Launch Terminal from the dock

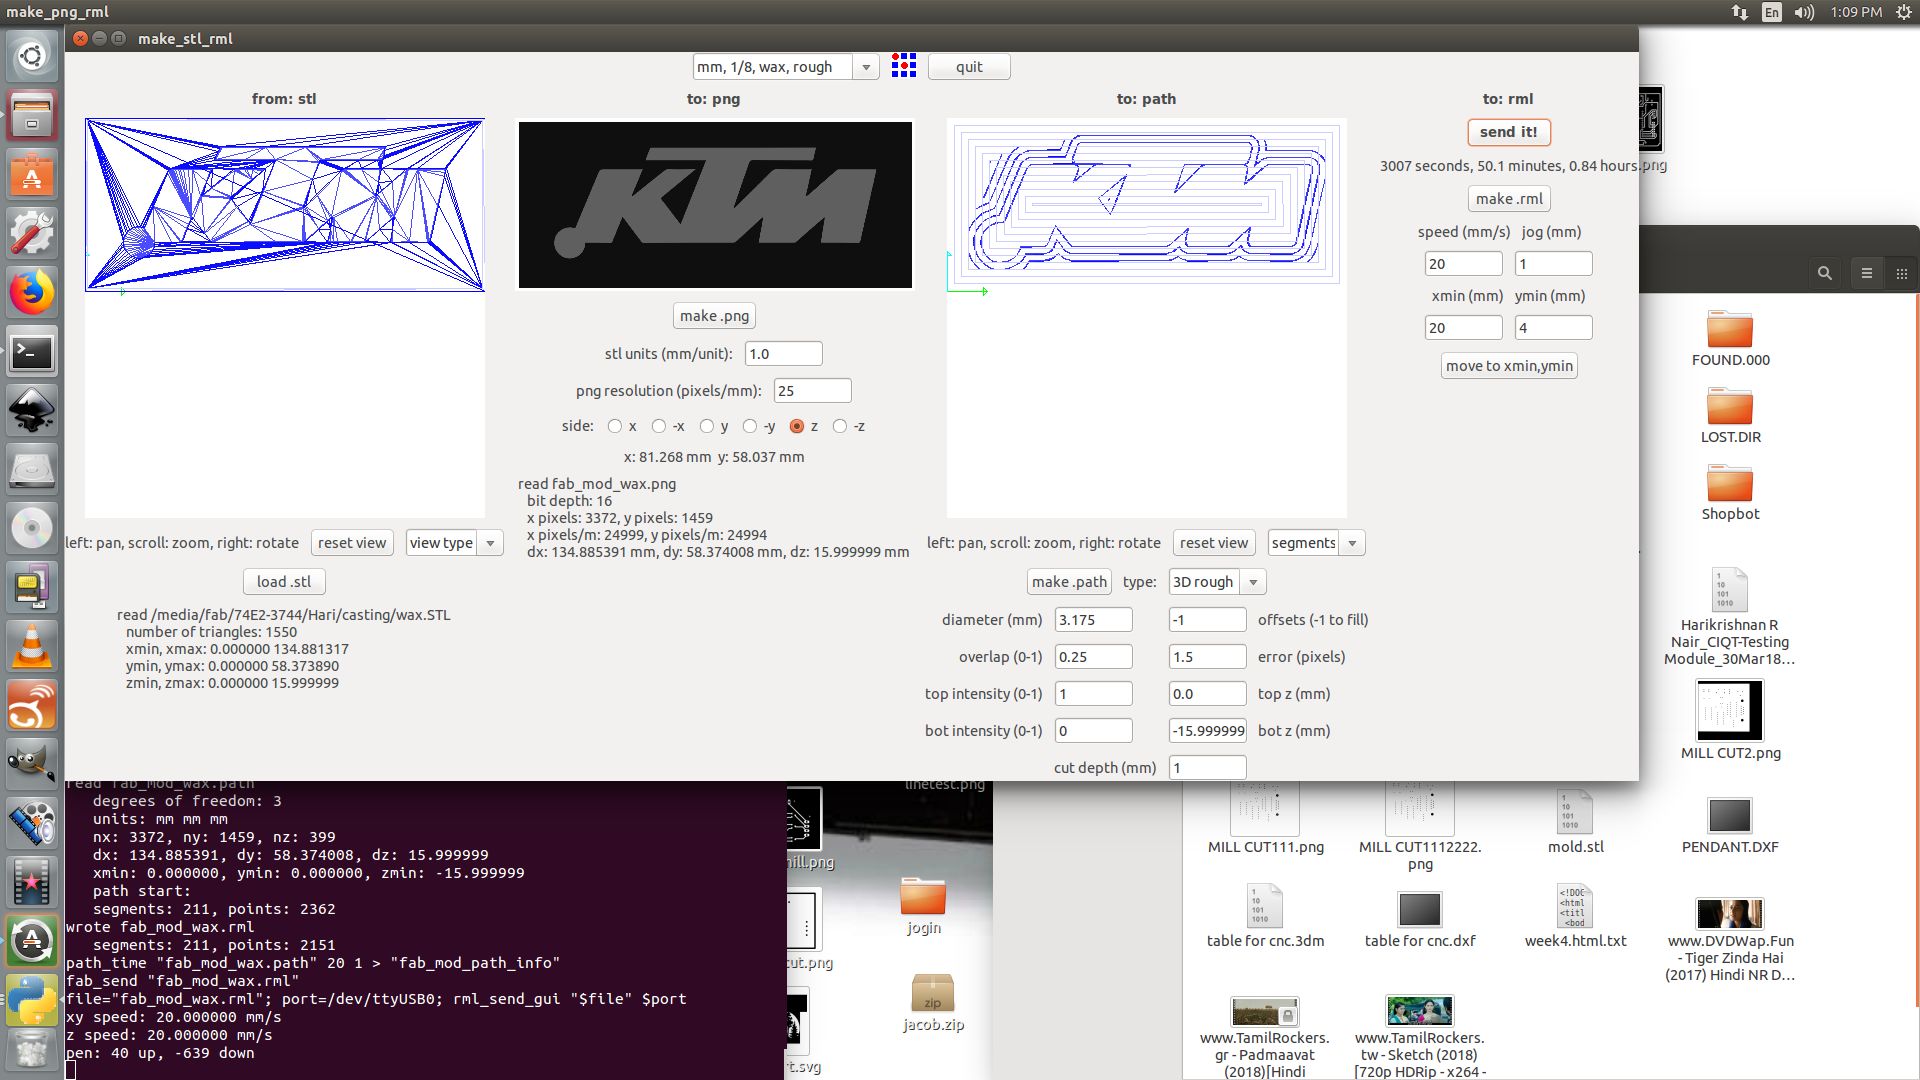click(x=32, y=352)
